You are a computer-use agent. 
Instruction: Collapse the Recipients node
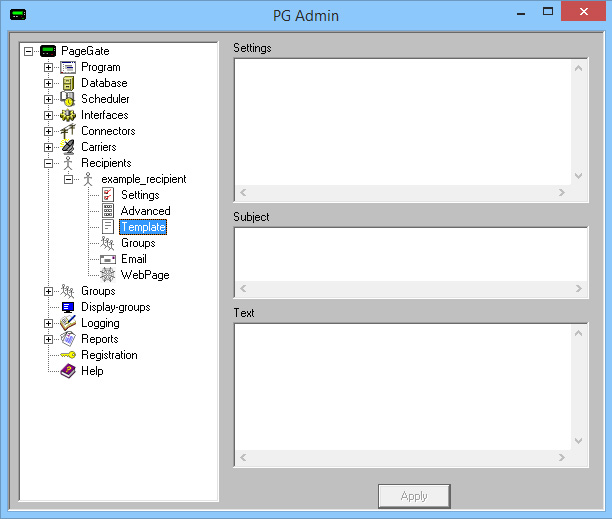[x=48, y=164]
